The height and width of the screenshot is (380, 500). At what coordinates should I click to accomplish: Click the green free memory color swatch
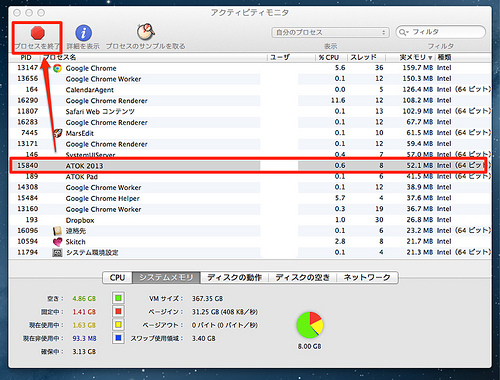click(118, 298)
